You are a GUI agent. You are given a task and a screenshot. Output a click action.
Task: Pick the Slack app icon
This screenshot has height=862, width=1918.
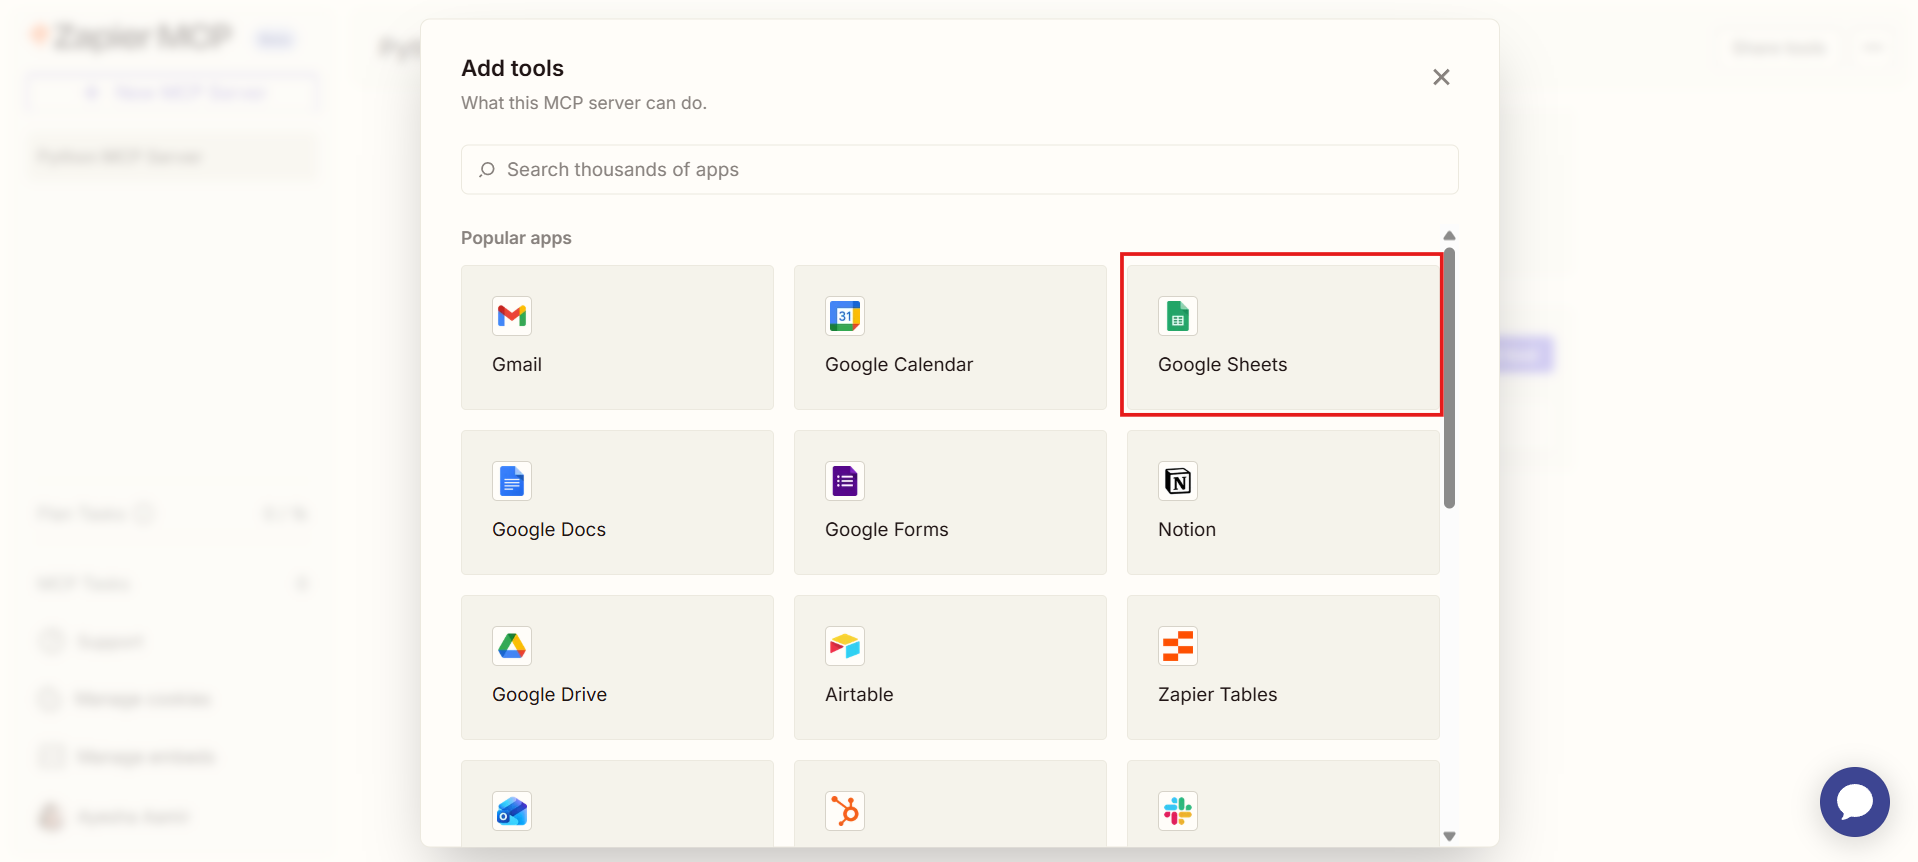(x=1178, y=811)
